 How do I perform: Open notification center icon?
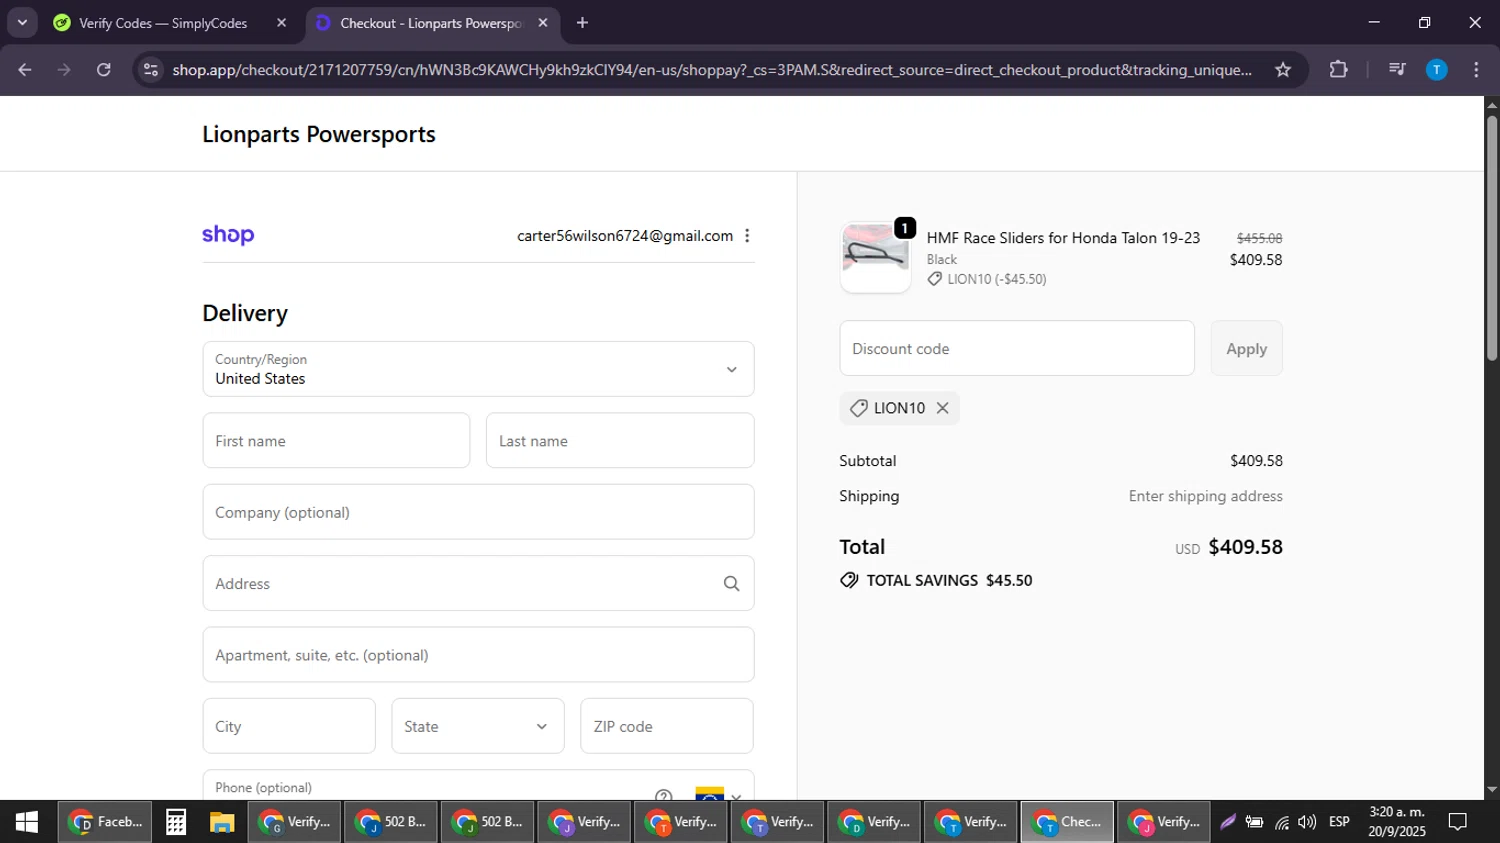tap(1458, 822)
